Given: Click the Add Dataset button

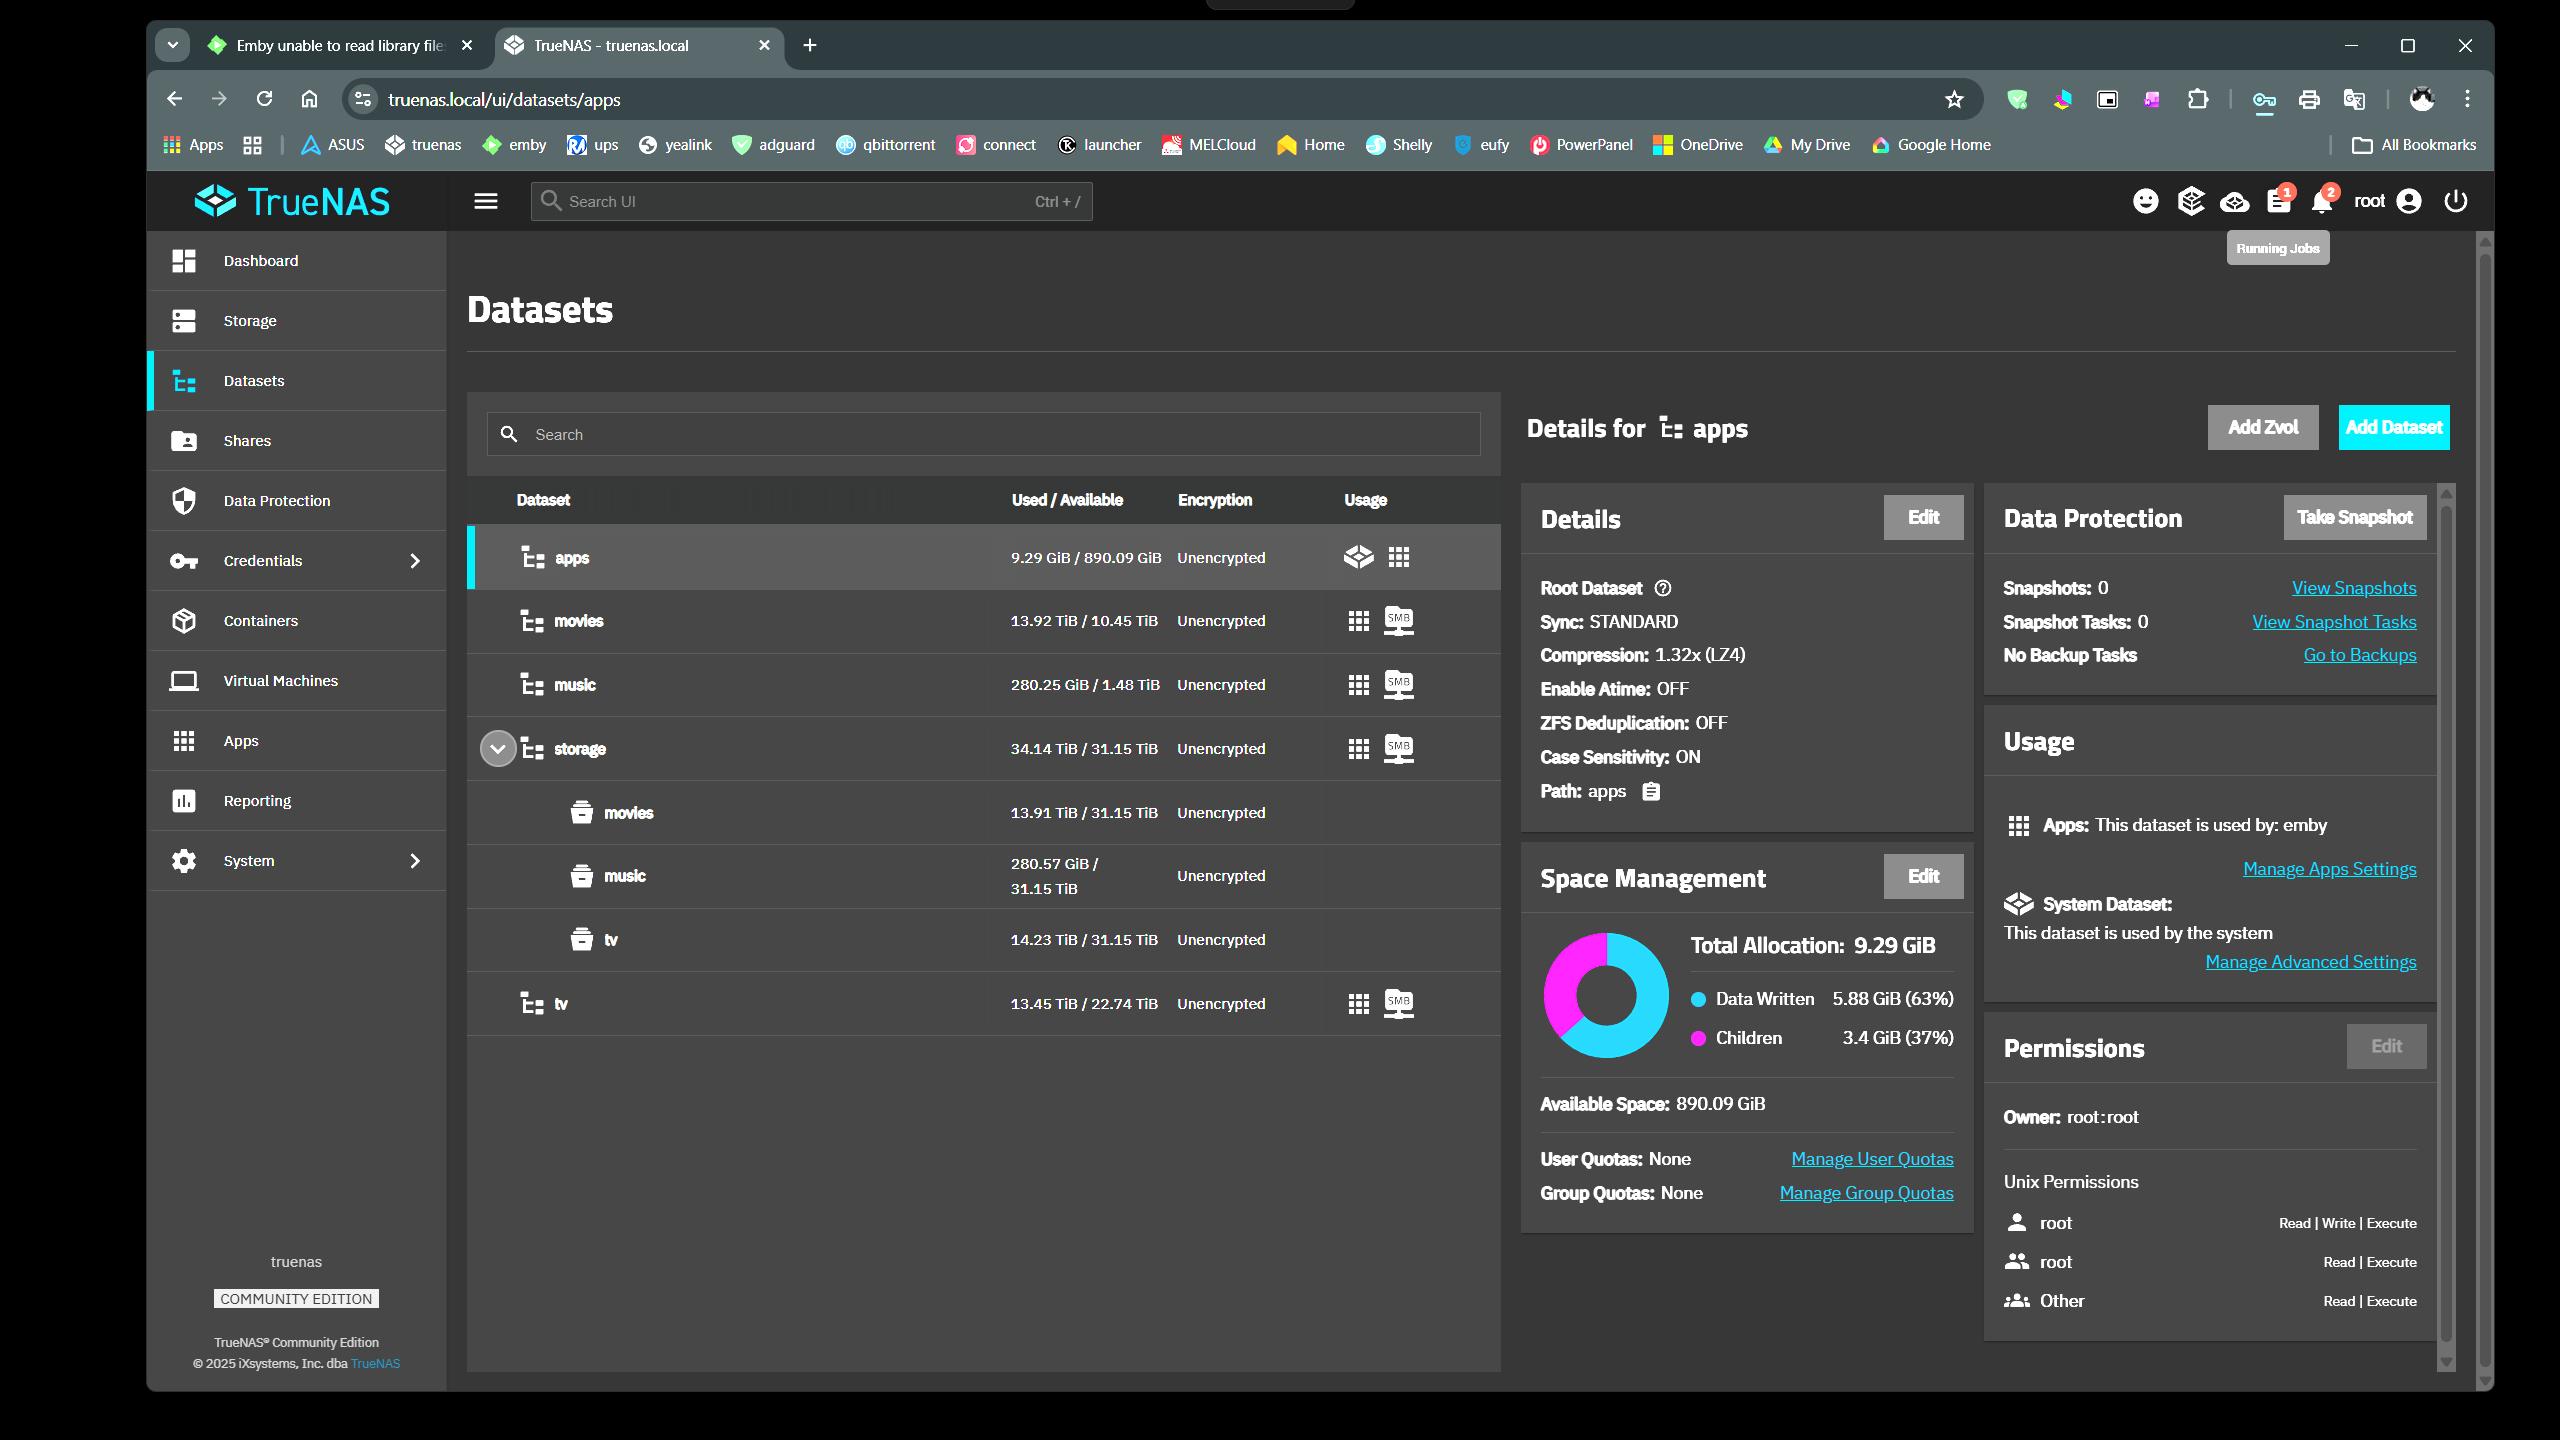Looking at the screenshot, I should (x=2393, y=427).
